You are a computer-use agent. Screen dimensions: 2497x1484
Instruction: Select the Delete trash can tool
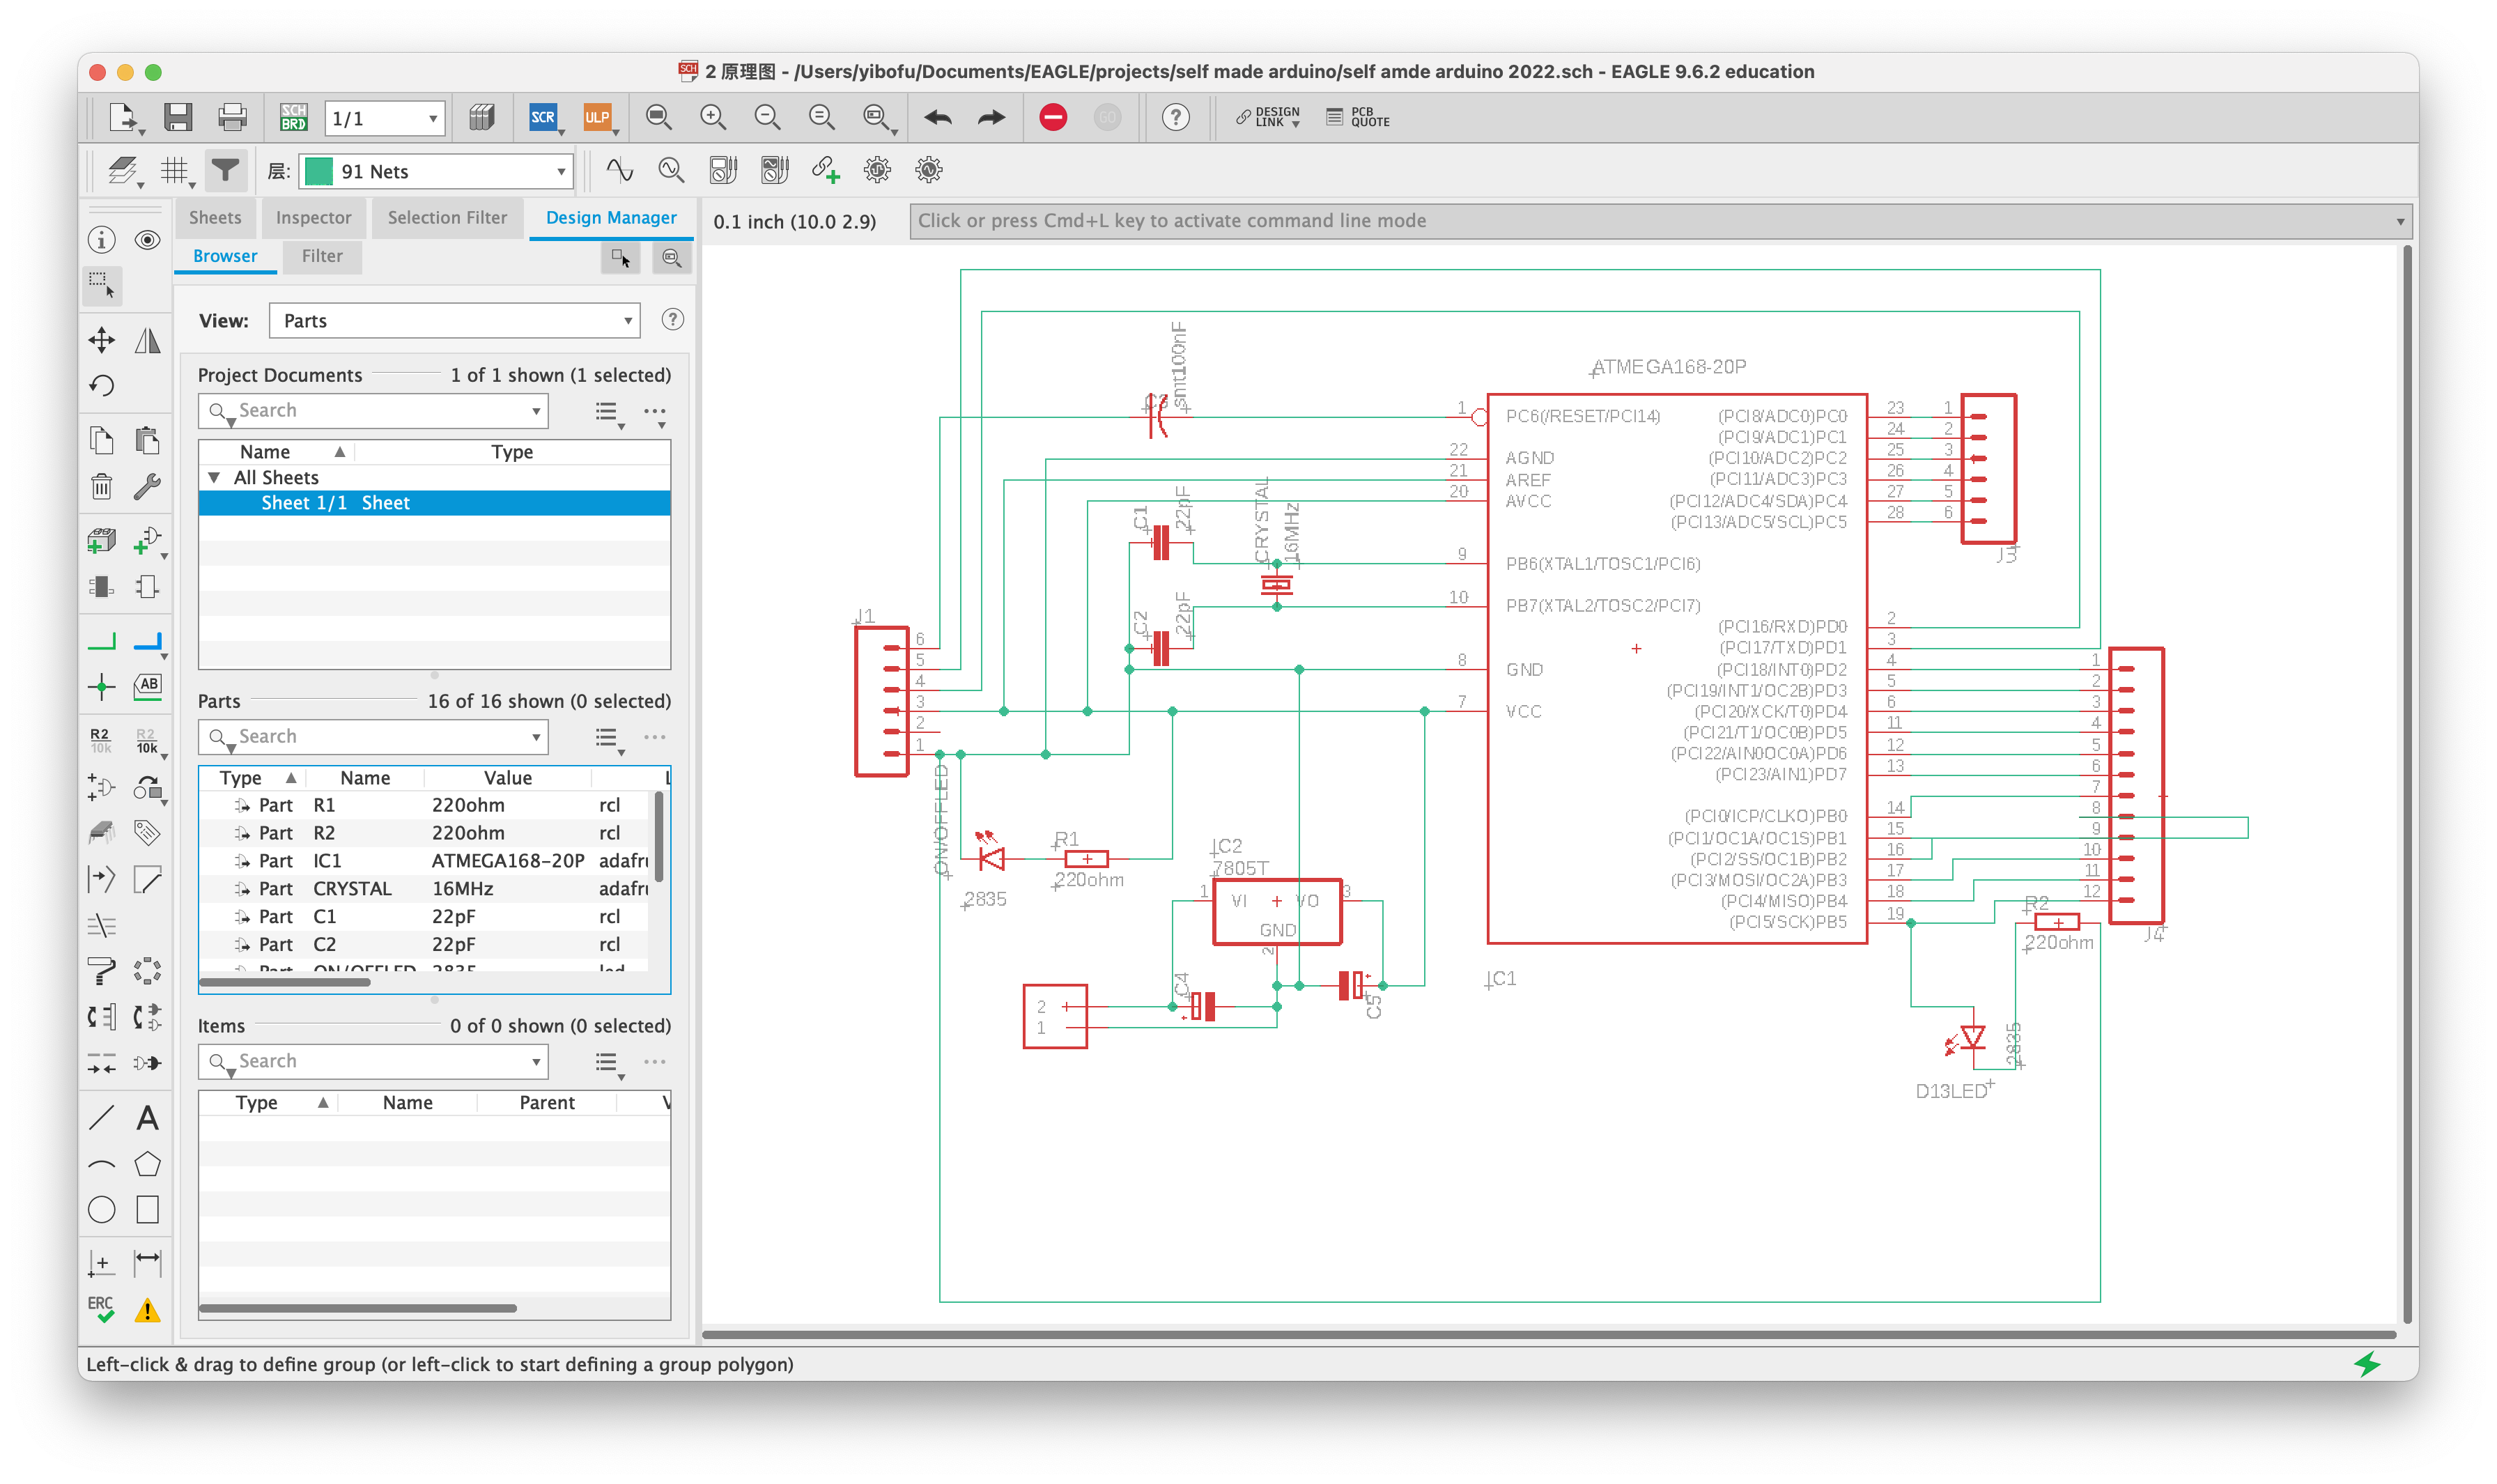point(101,487)
